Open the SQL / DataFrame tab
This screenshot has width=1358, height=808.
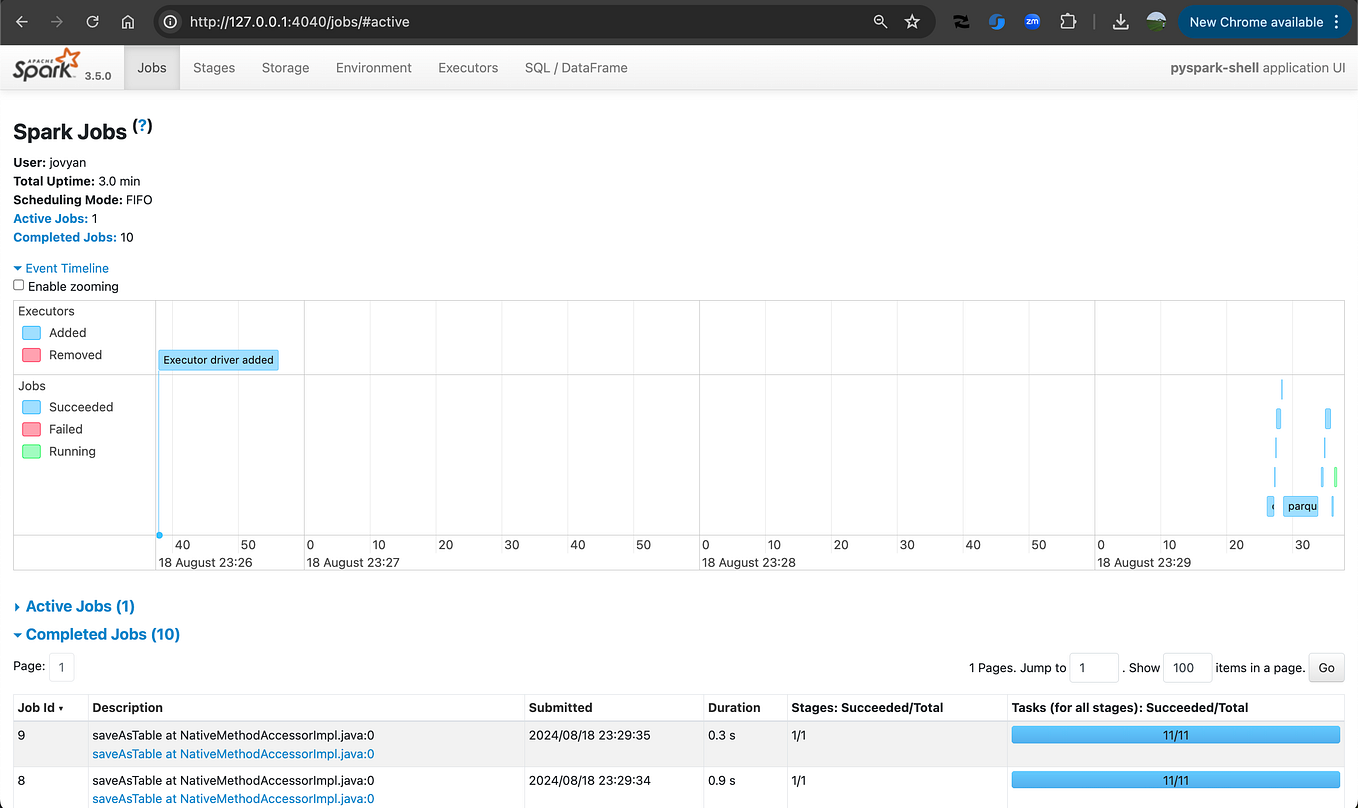[x=576, y=67]
